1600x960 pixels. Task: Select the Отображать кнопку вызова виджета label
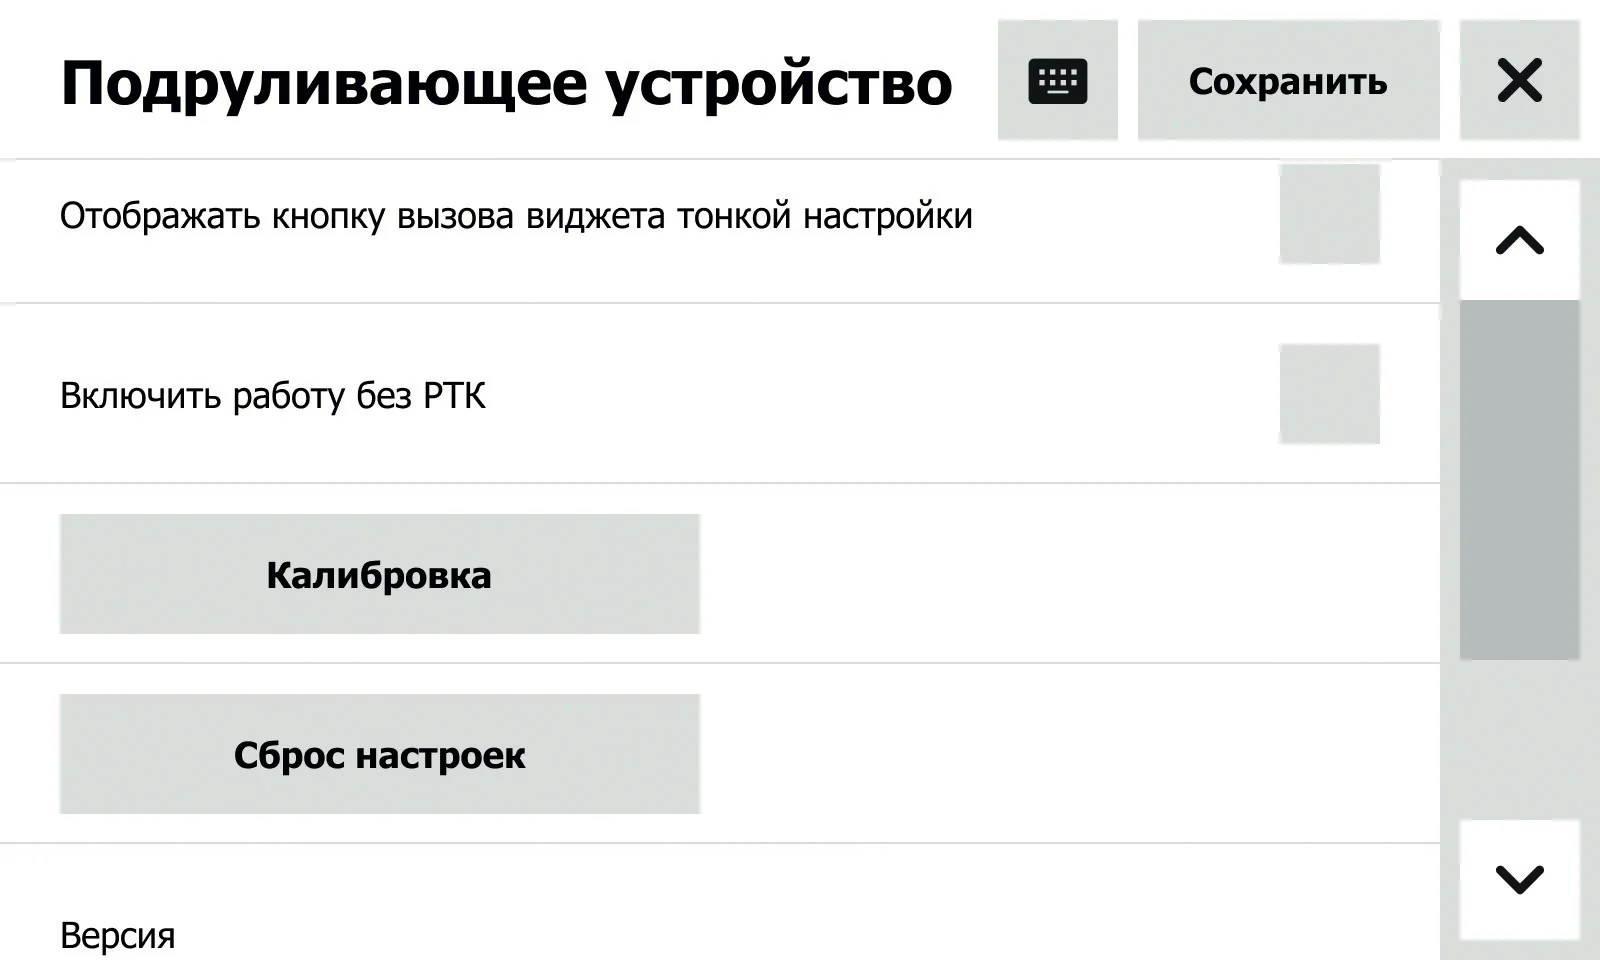(x=516, y=216)
